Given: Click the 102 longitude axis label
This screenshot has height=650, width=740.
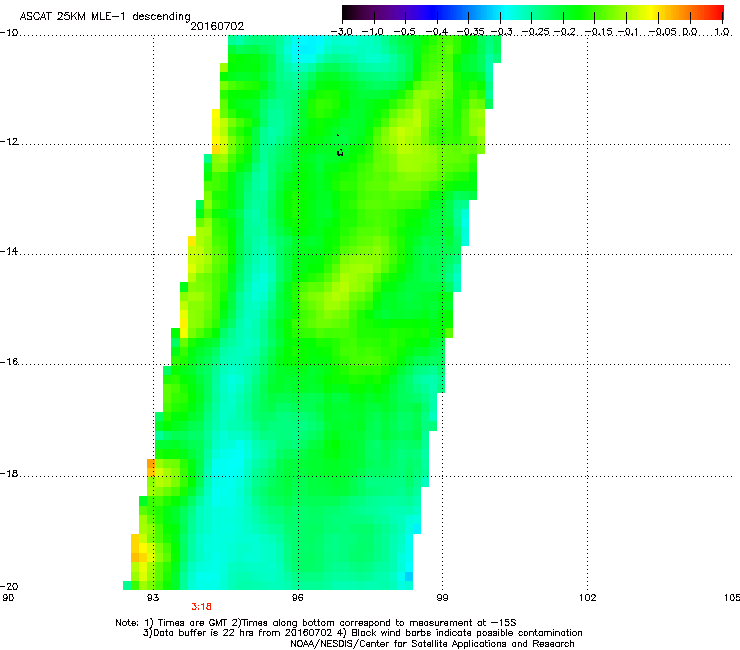Looking at the screenshot, I should point(587,598).
